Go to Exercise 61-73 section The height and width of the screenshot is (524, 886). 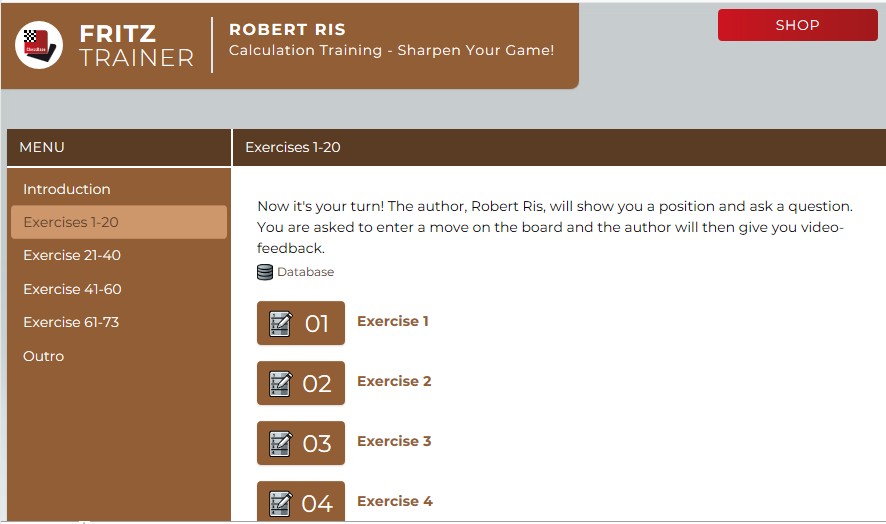(71, 322)
